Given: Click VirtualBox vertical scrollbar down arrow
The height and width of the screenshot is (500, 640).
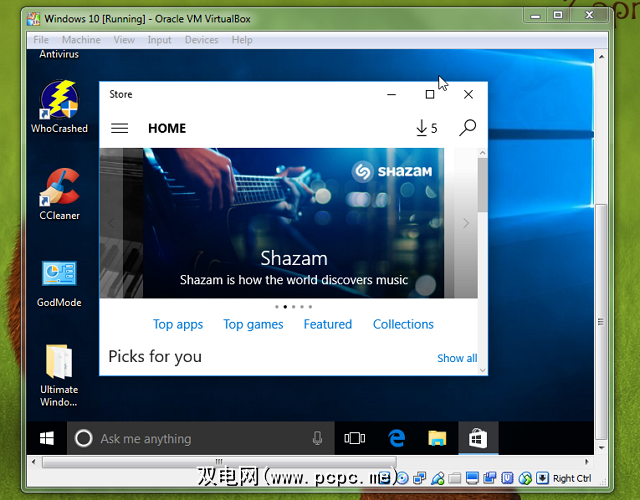Looking at the screenshot, I should [601, 448].
